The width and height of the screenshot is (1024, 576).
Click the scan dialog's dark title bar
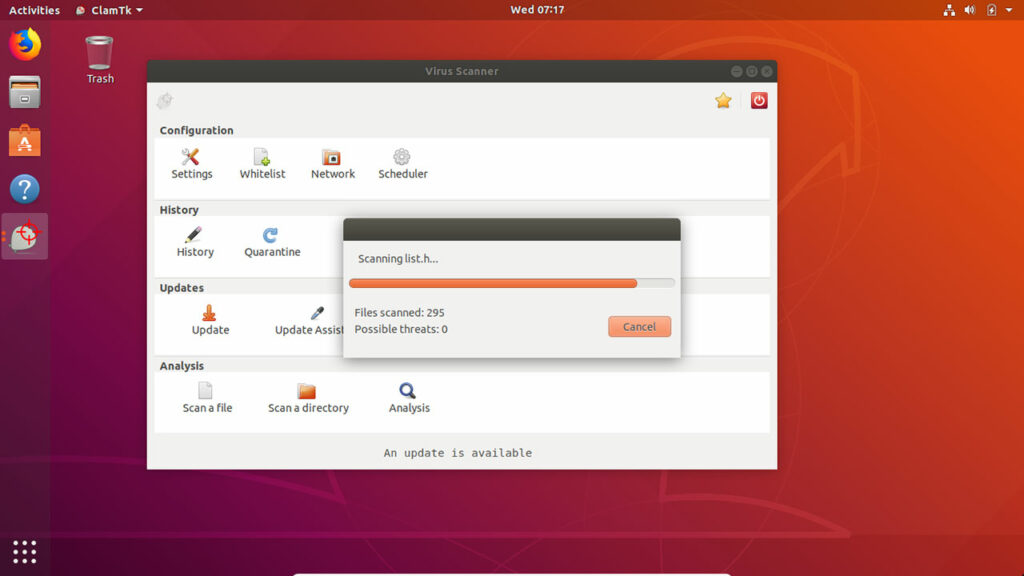[511, 230]
